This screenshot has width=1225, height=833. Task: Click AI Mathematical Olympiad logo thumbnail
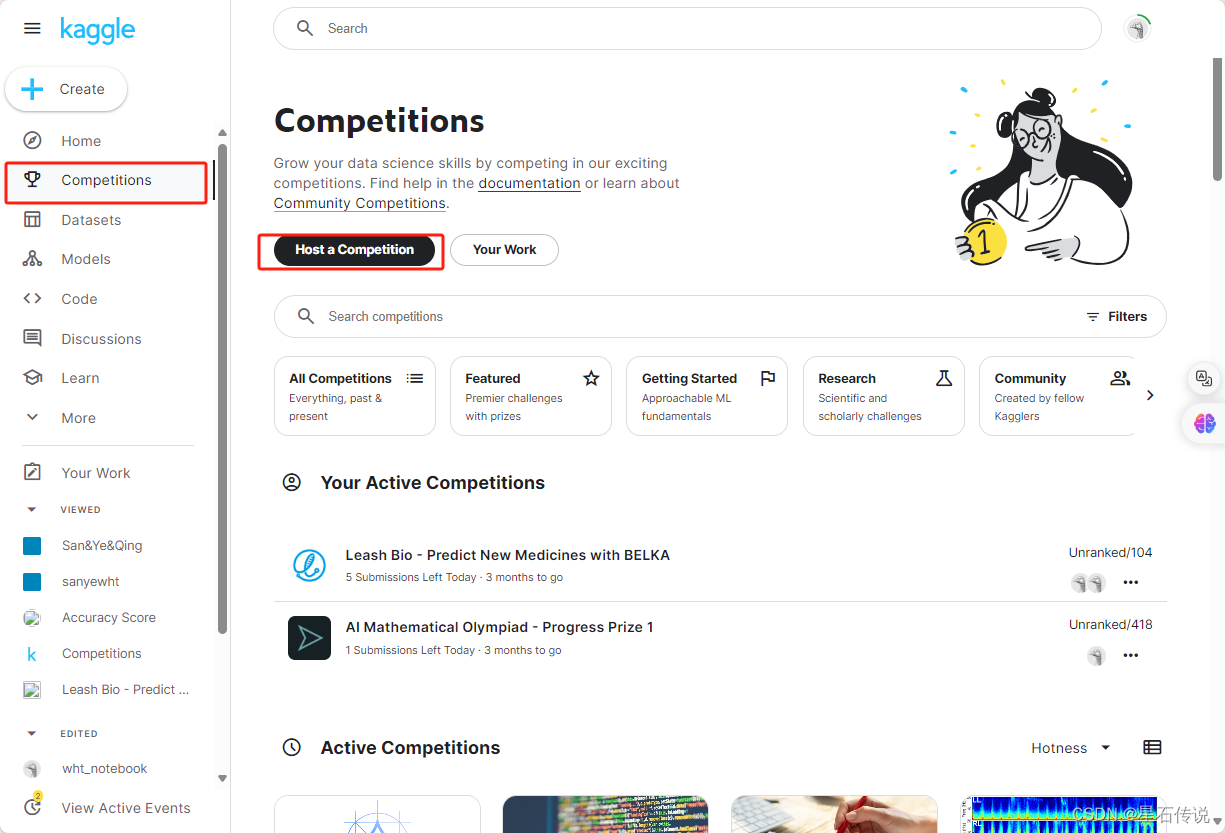(x=310, y=638)
